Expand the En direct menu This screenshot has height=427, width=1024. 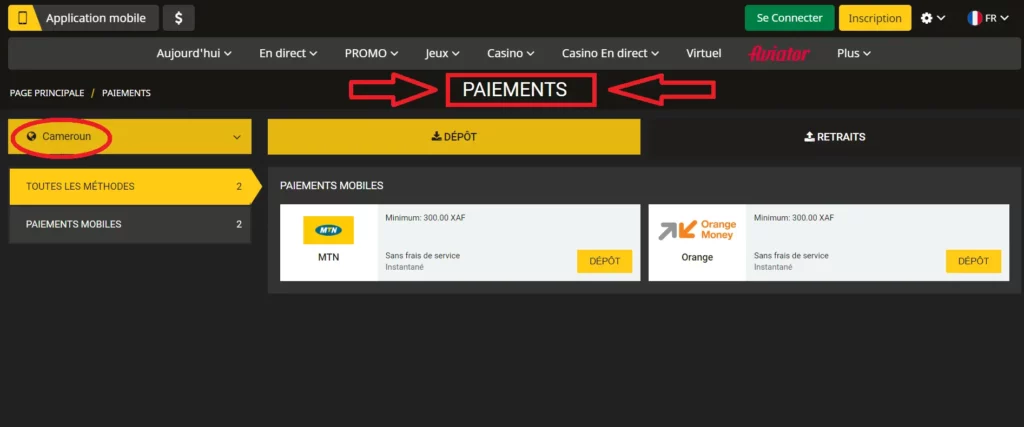point(288,54)
